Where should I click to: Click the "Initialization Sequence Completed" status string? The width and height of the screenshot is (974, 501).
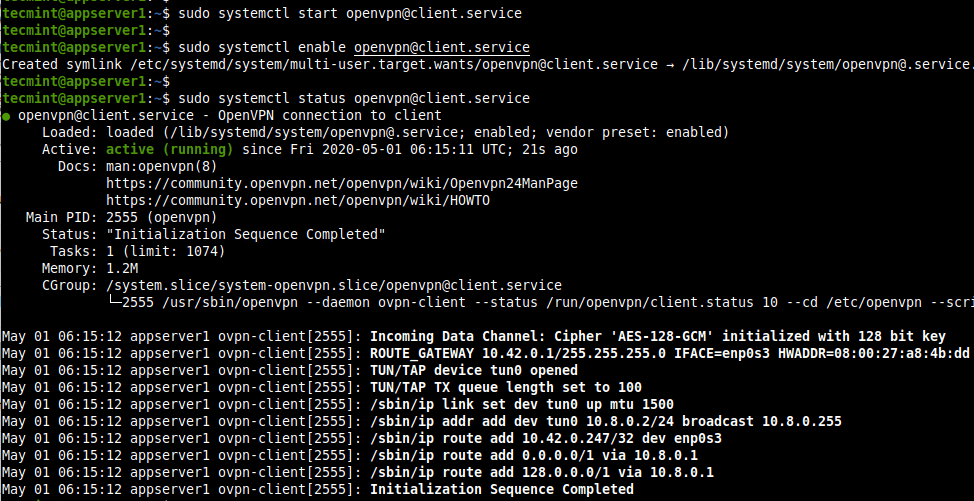coord(245,234)
